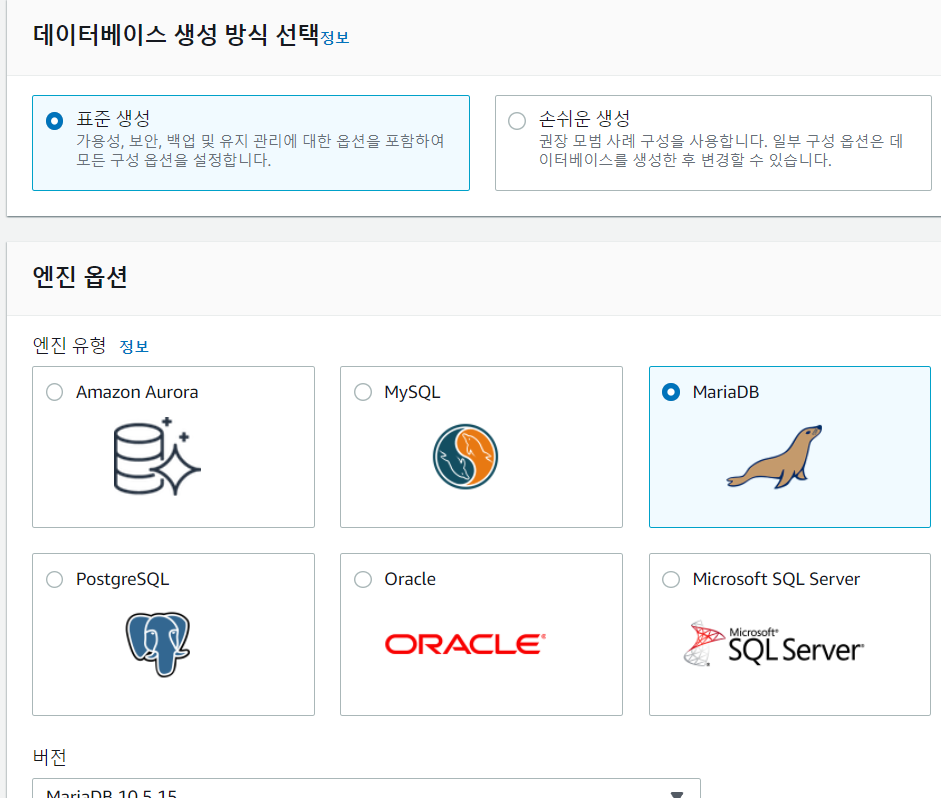The width and height of the screenshot is (941, 798).
Task: Click the MariaDB label text
Action: [726, 392]
